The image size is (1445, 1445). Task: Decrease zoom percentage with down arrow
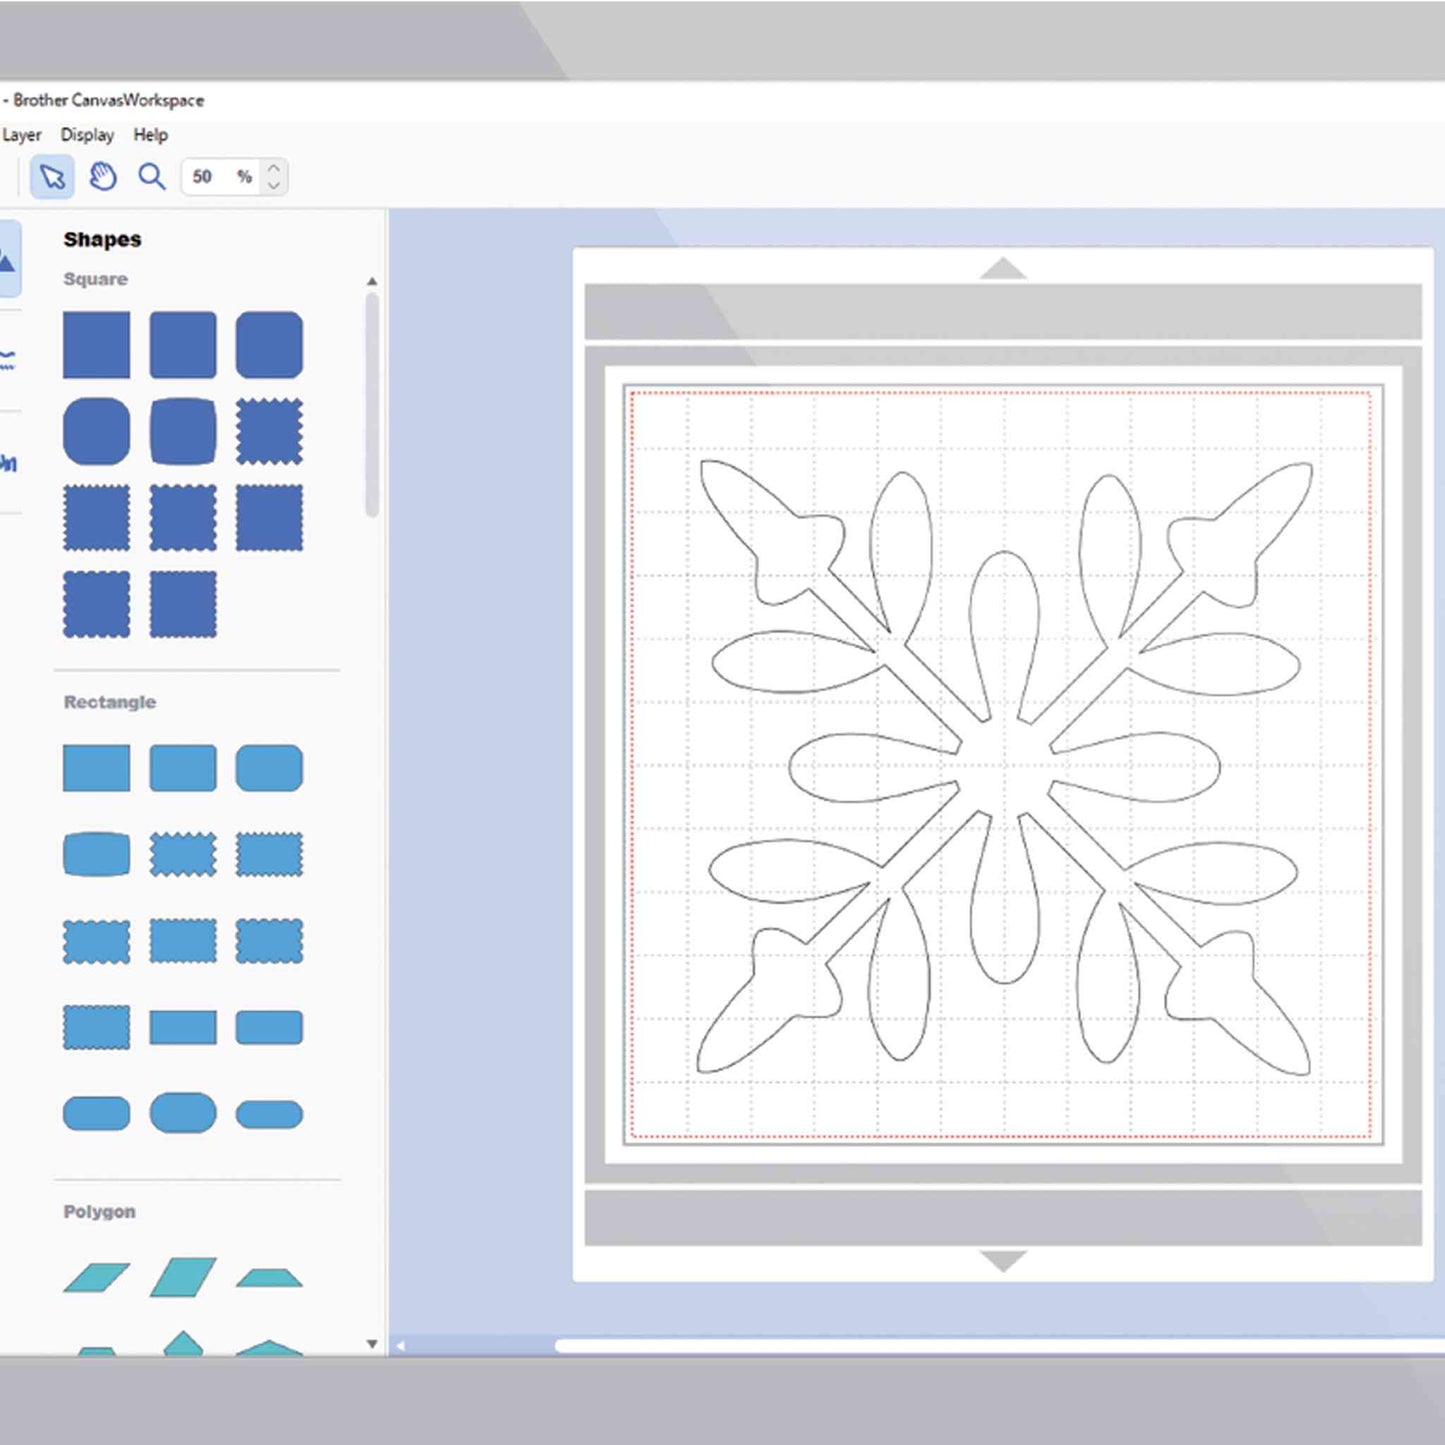coord(274,186)
